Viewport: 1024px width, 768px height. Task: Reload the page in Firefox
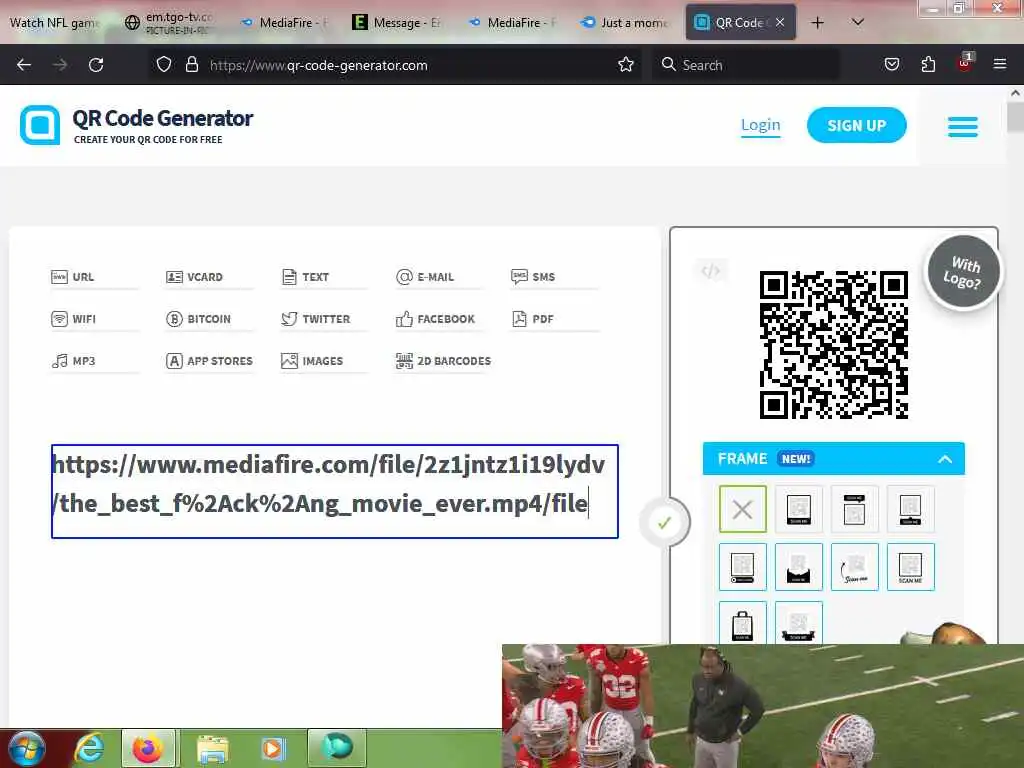point(96,65)
